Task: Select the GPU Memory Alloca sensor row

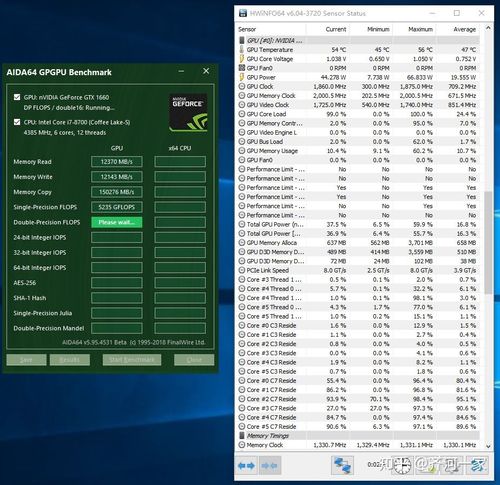Action: tap(359, 243)
